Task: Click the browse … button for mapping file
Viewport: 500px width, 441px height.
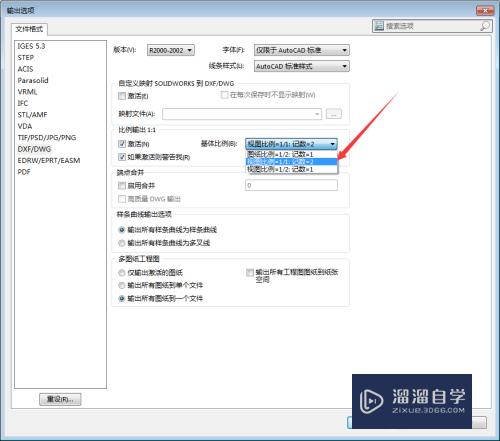Action: click(x=334, y=114)
